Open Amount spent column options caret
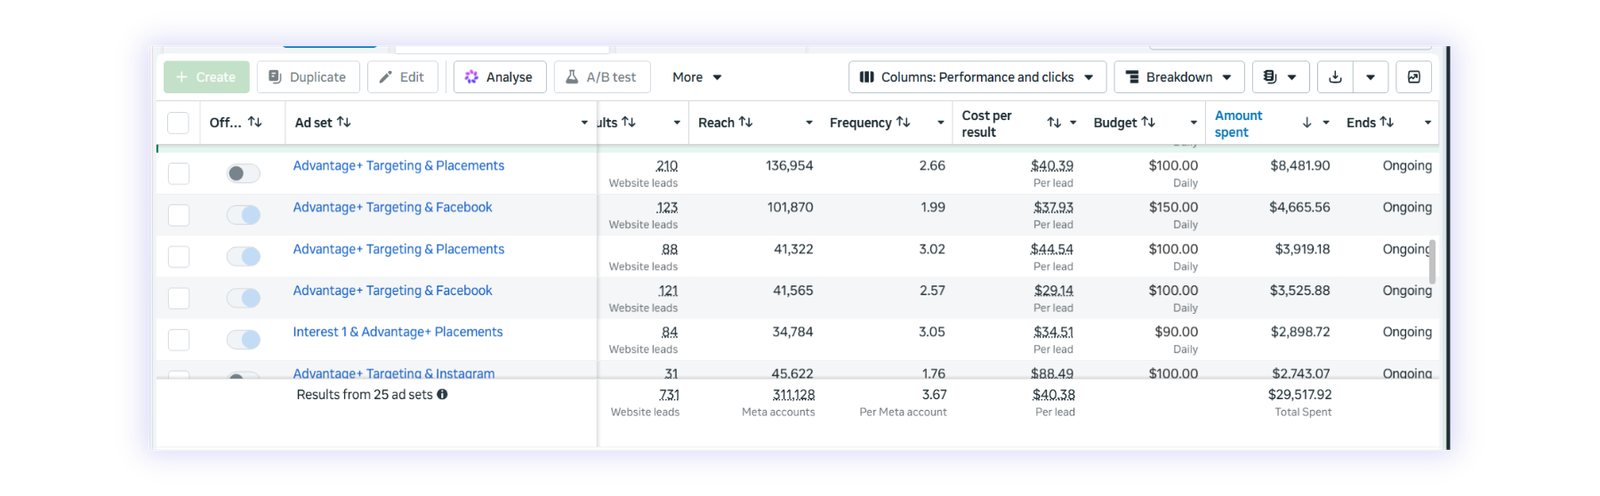Screen dimensions: 1600x496 tap(1326, 123)
